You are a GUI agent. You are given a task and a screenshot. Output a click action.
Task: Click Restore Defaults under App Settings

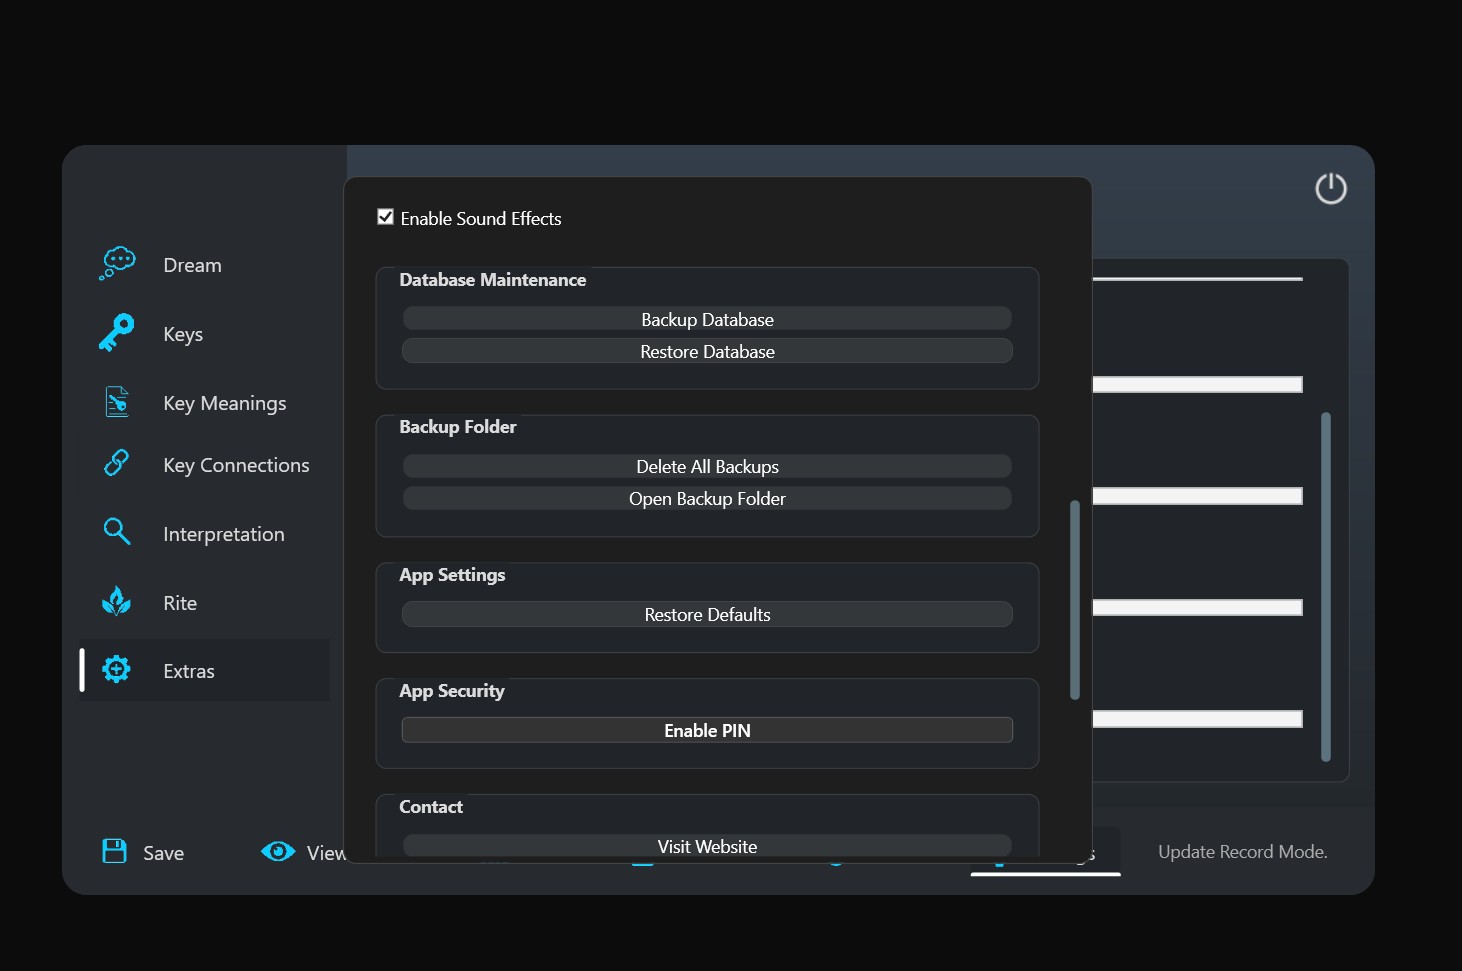[707, 614]
